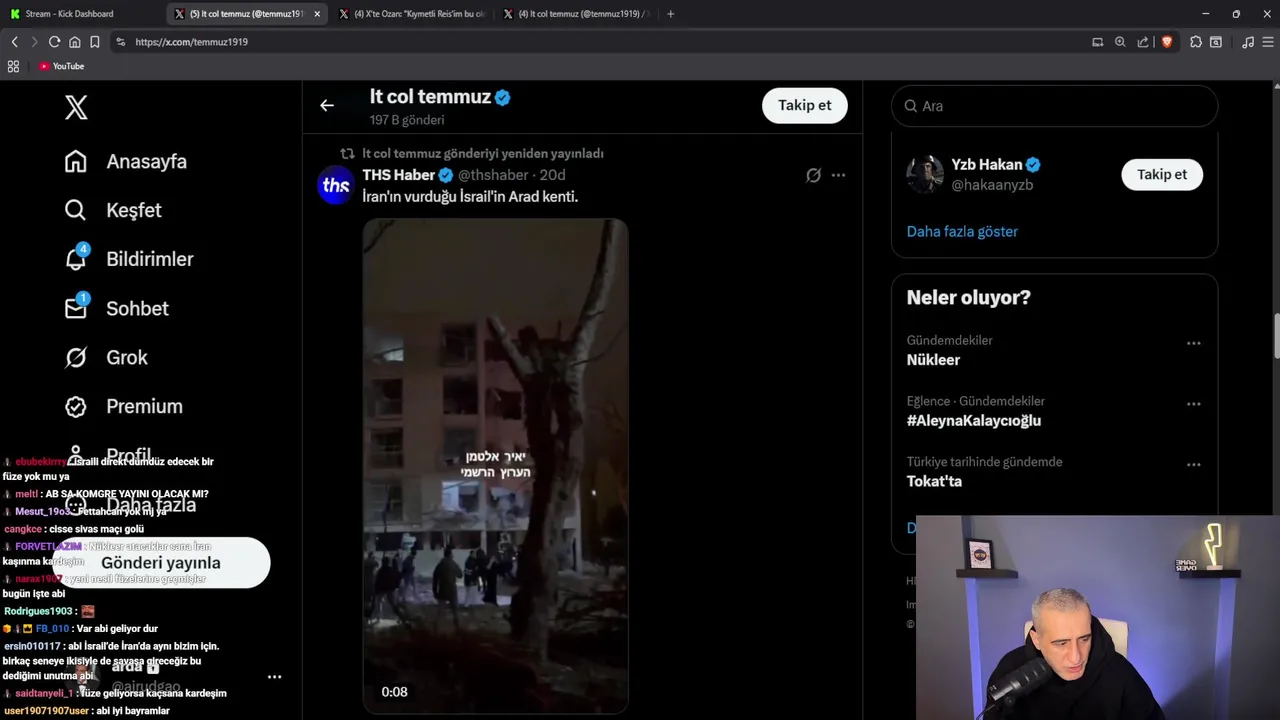Go back with profile header arrow
The height and width of the screenshot is (720, 1280).
[327, 105]
